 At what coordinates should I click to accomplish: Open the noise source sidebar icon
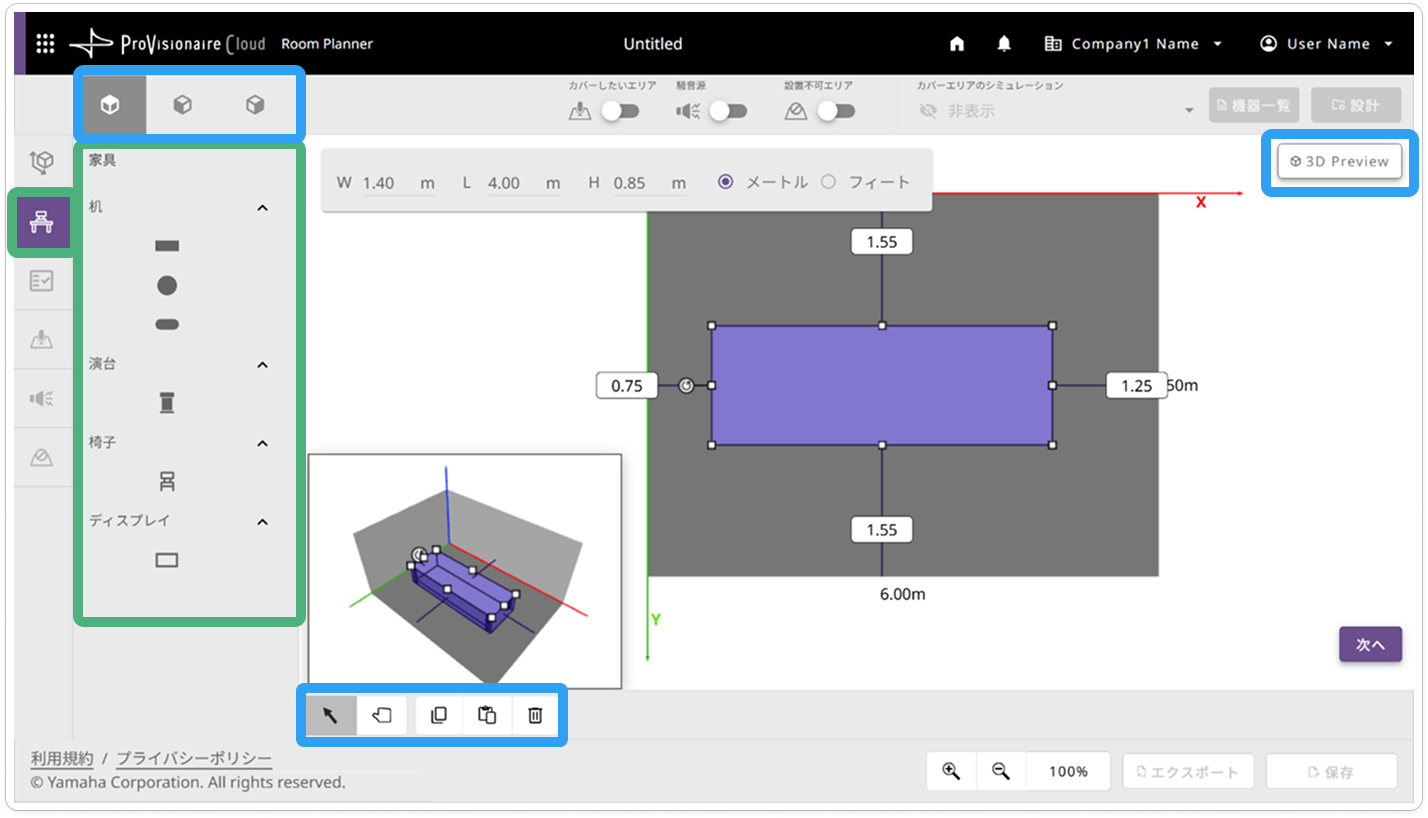pyautogui.click(x=41, y=399)
